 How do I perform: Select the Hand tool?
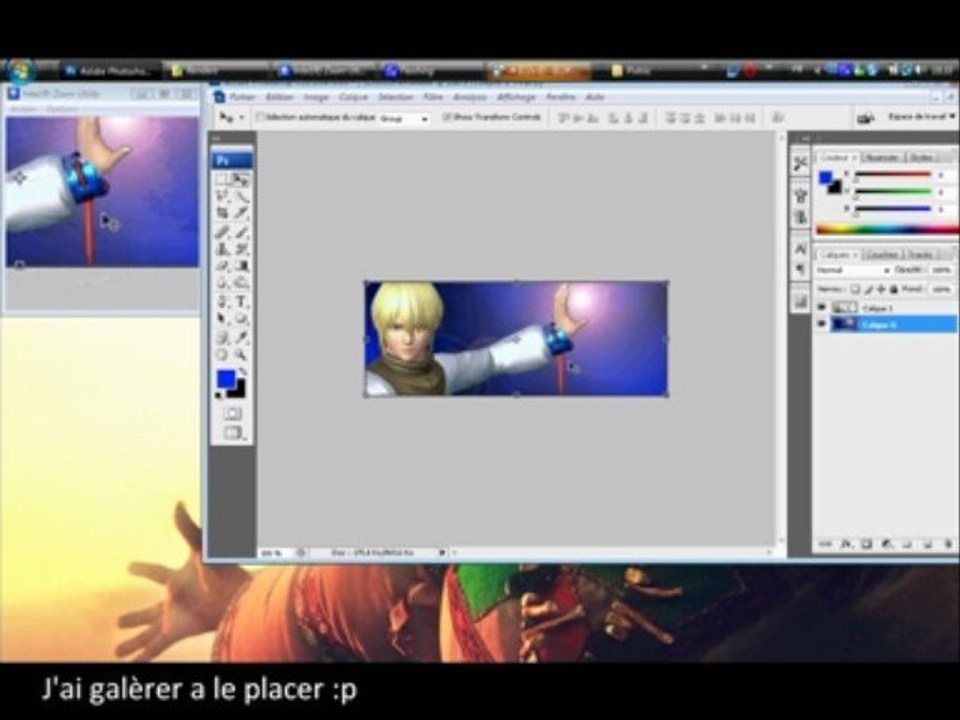point(223,354)
